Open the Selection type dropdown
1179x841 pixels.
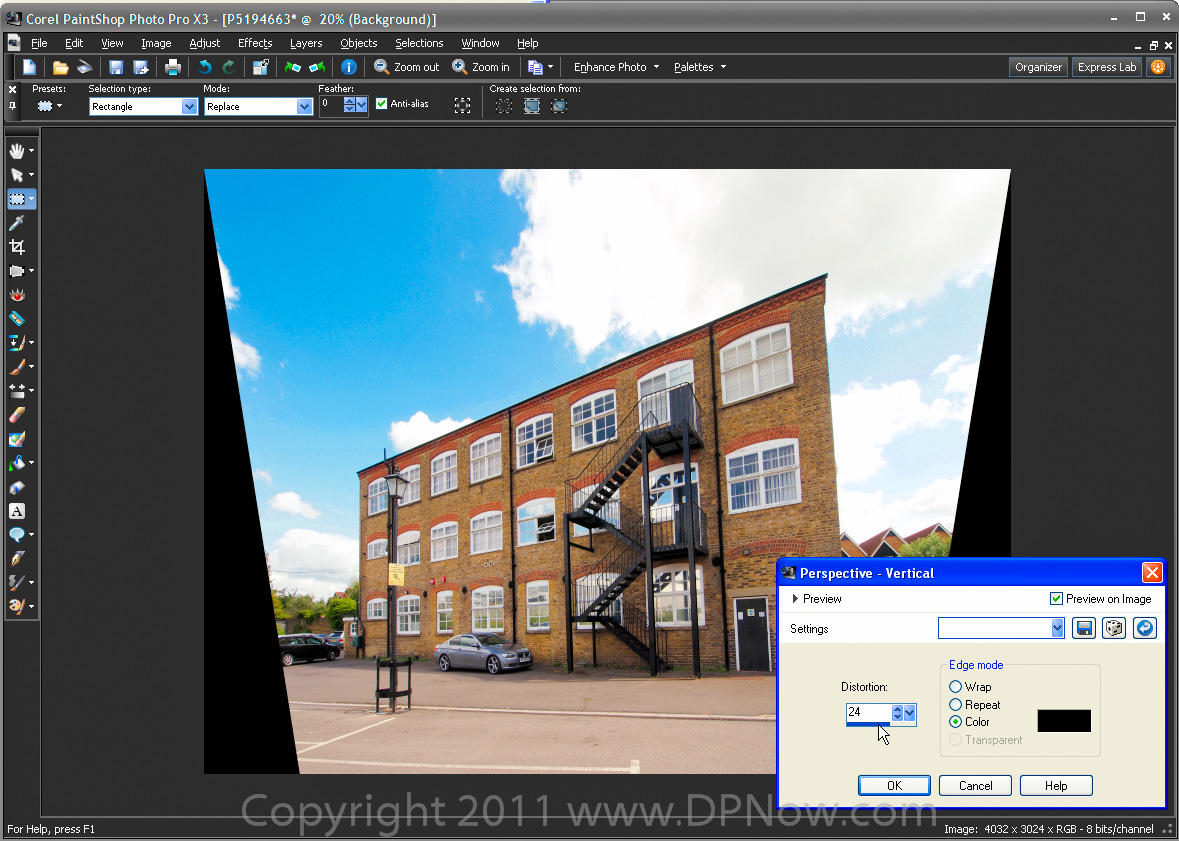[189, 107]
